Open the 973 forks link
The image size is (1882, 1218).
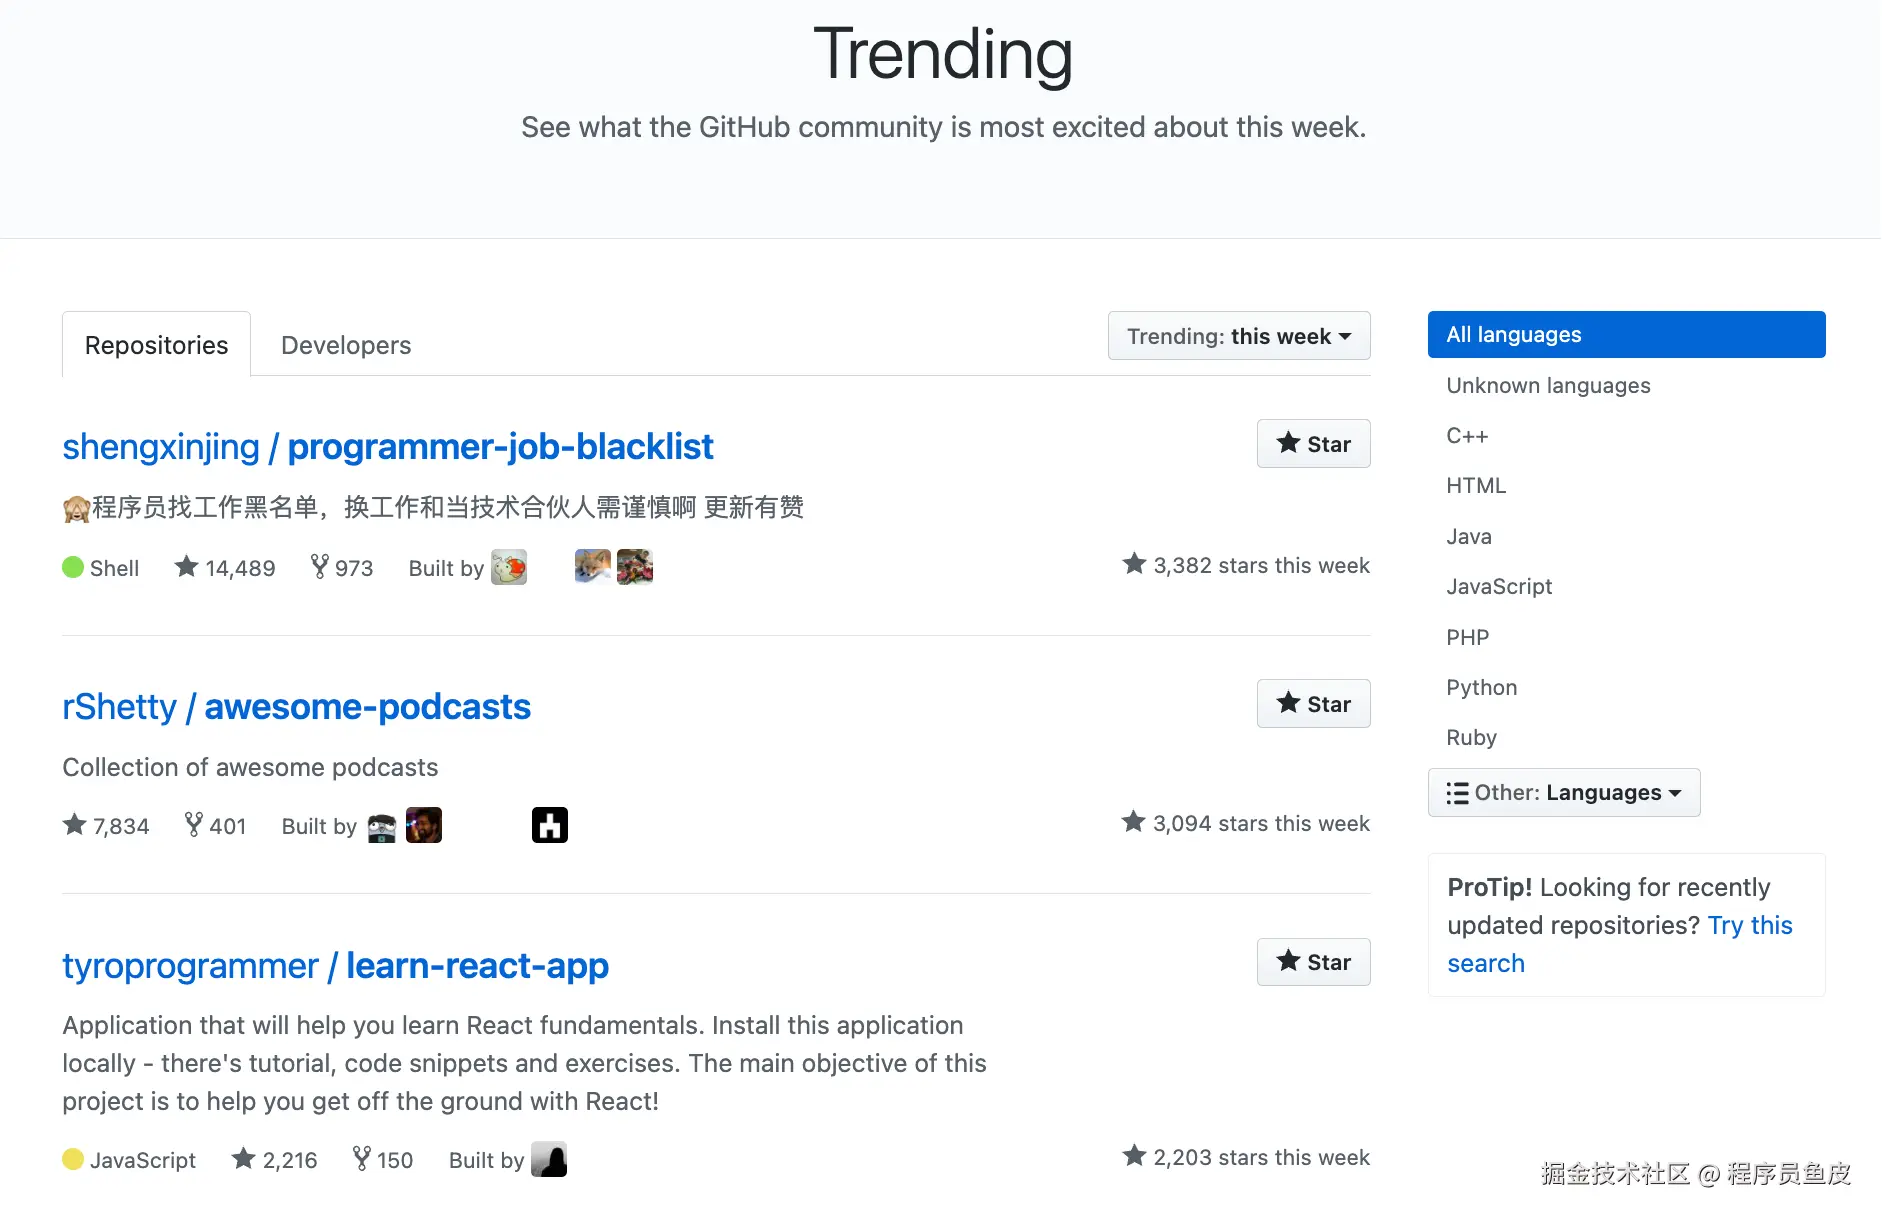click(x=342, y=568)
